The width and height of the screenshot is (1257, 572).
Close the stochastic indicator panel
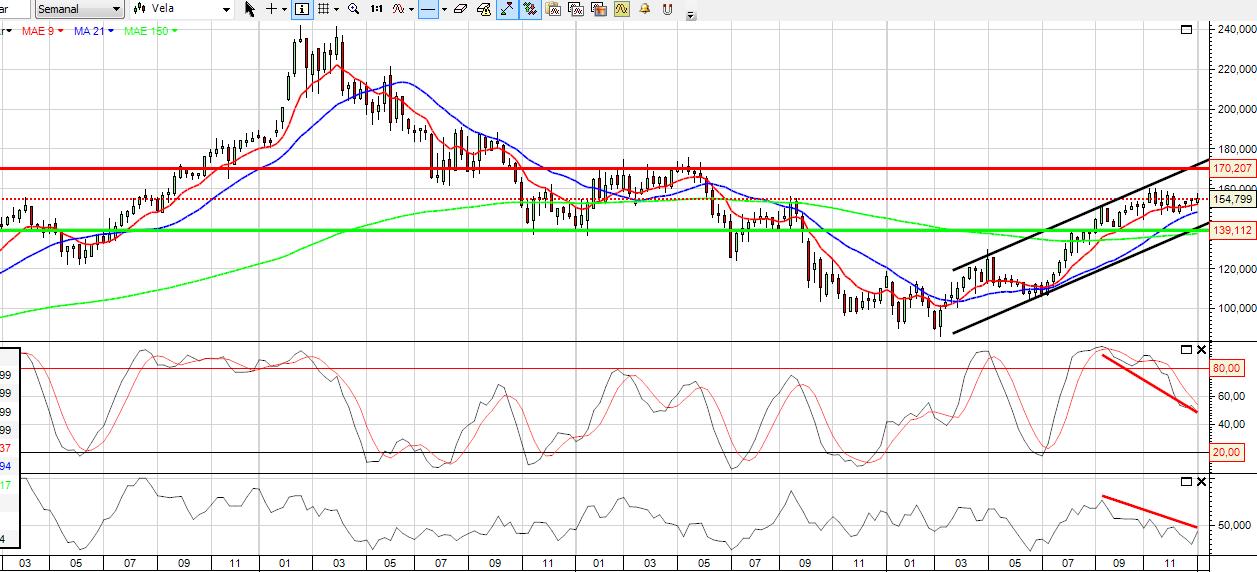click(1201, 349)
